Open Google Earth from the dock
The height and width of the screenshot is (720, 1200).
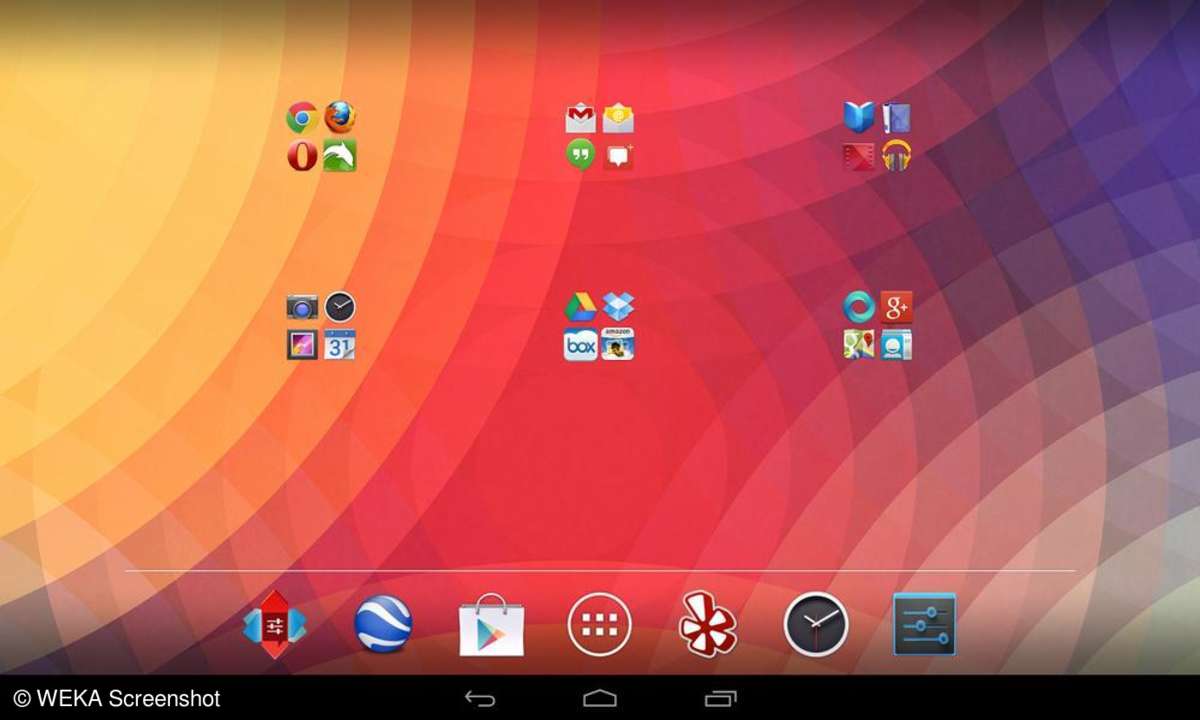383,624
